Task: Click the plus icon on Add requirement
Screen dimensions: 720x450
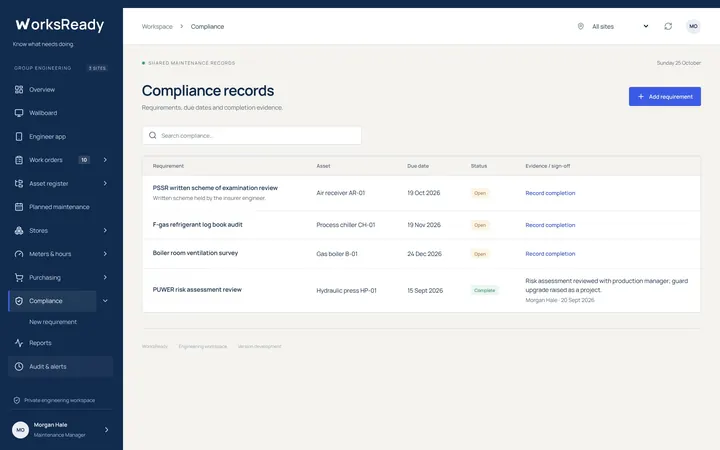Action: (x=641, y=96)
